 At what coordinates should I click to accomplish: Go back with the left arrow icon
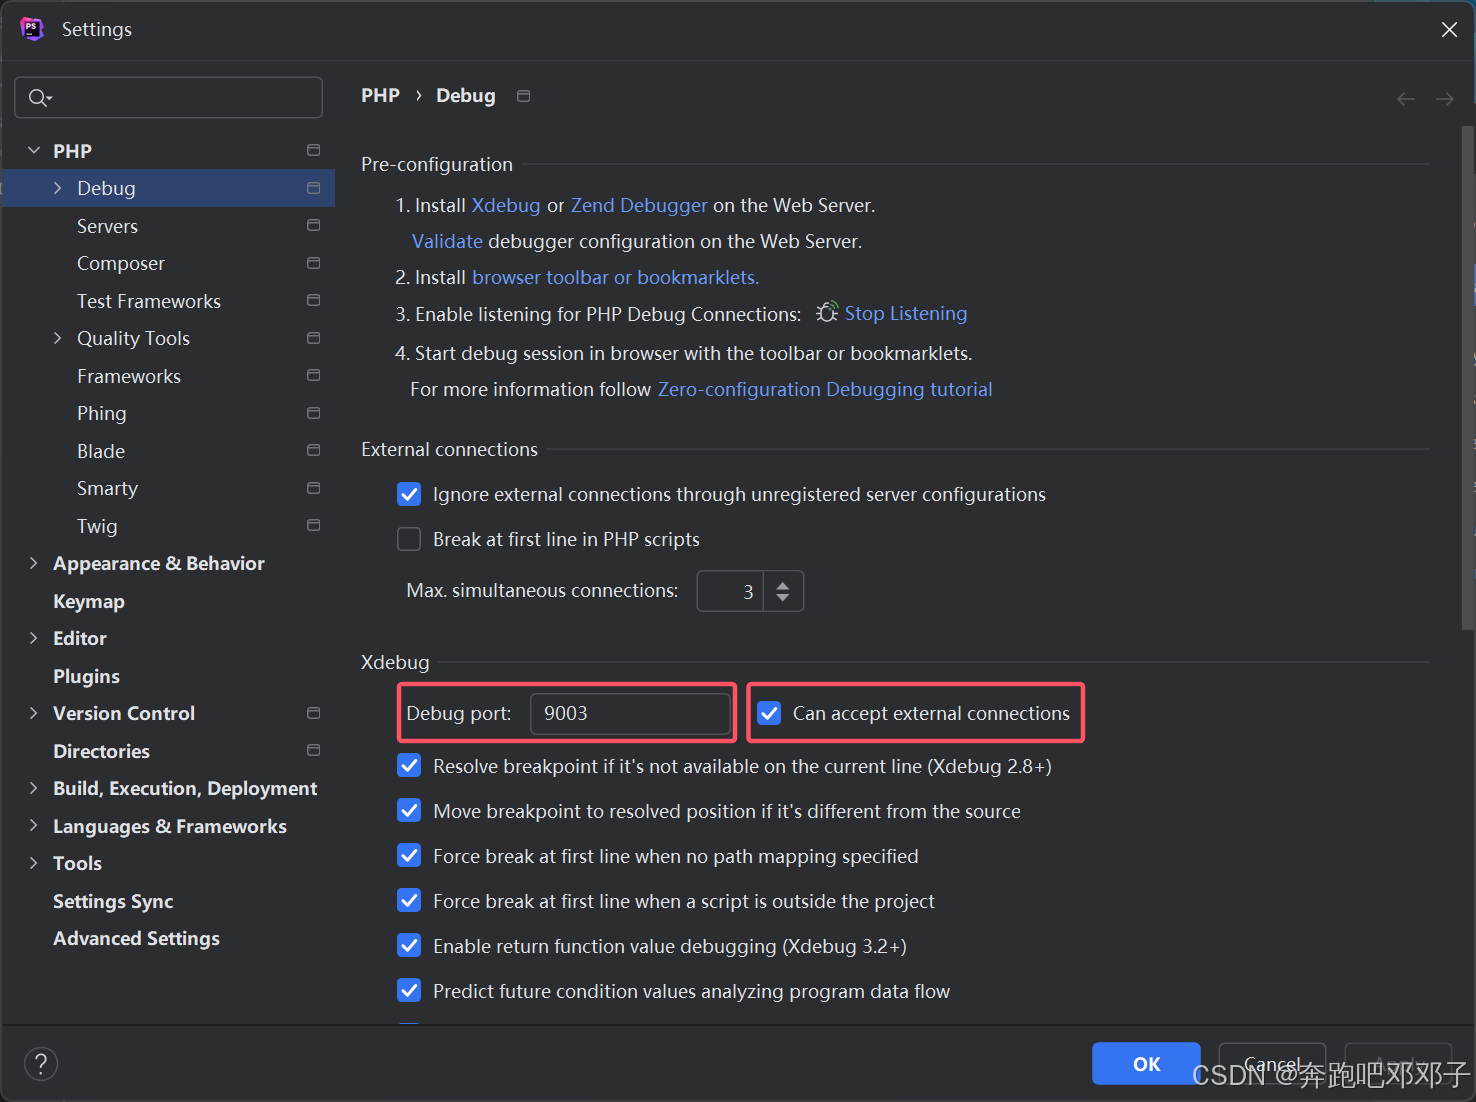1405,98
